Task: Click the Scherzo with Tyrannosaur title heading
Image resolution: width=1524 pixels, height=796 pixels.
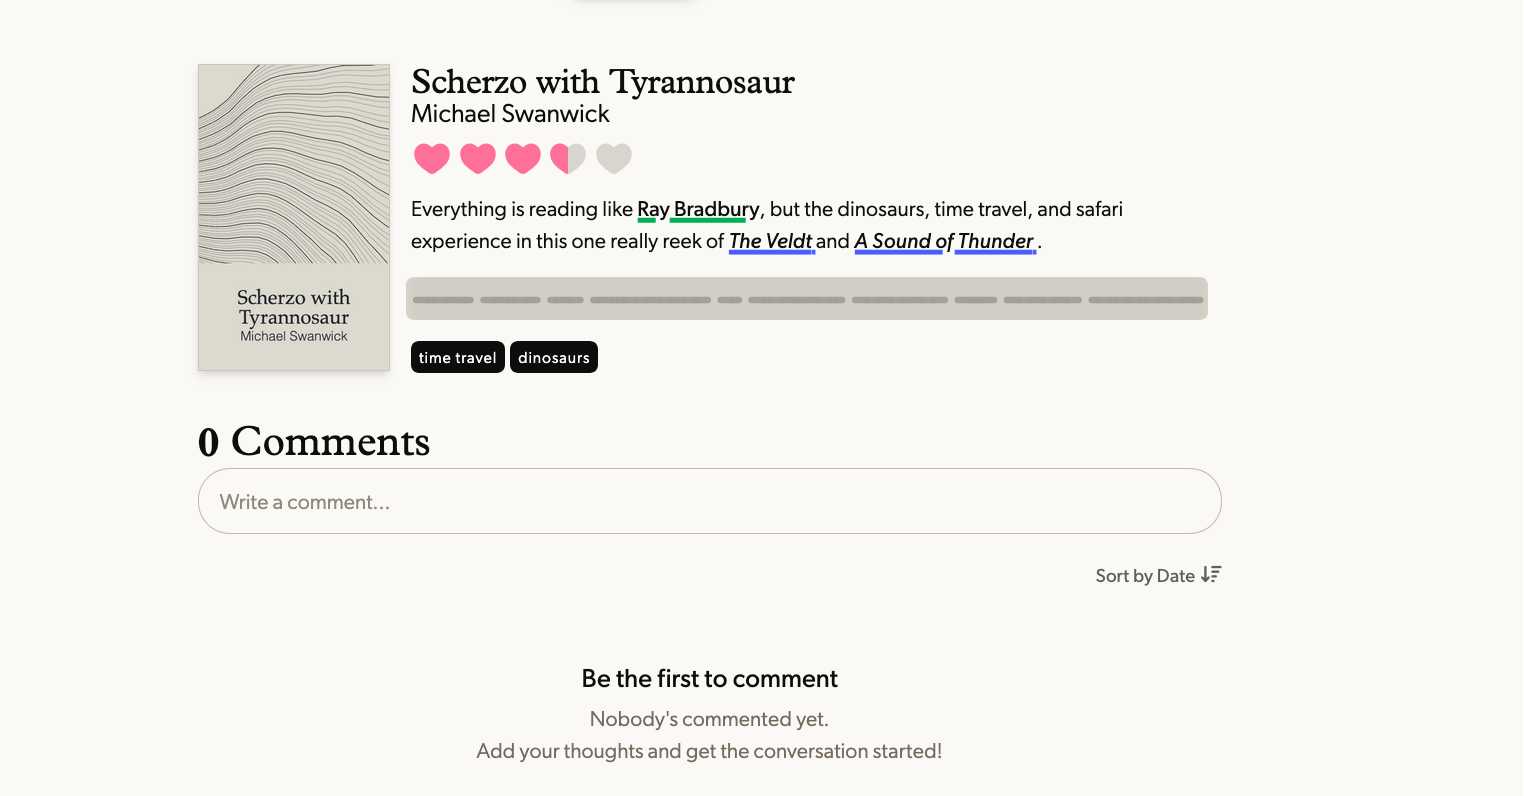Action: point(603,82)
